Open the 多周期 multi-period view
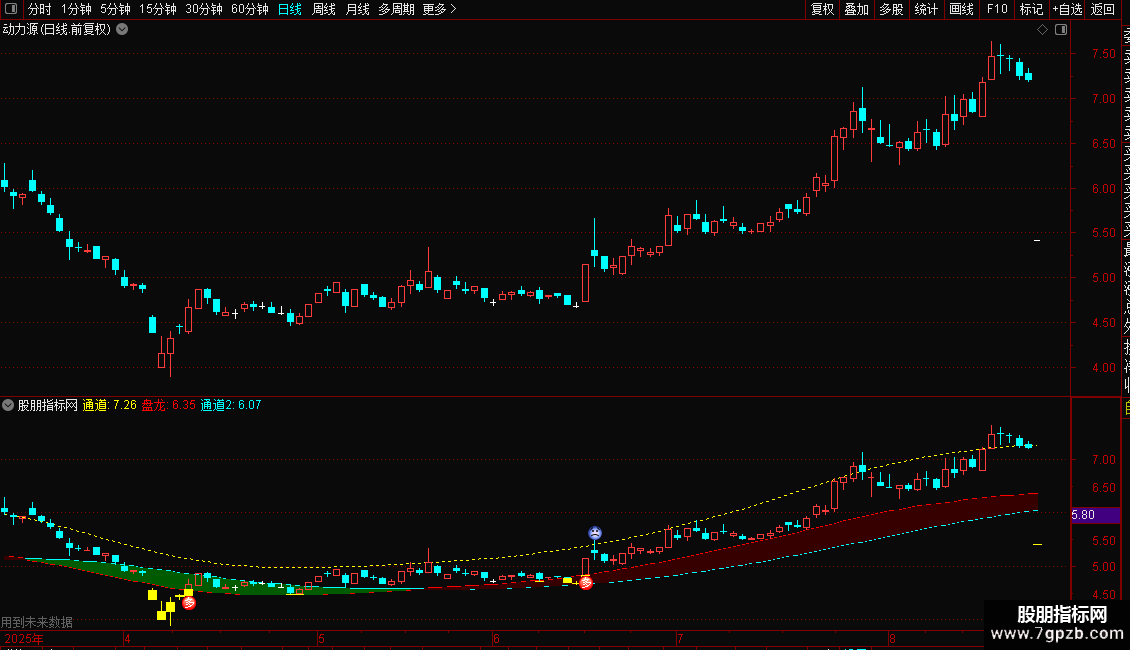Screen dimensions: 1130x650 pos(396,9)
